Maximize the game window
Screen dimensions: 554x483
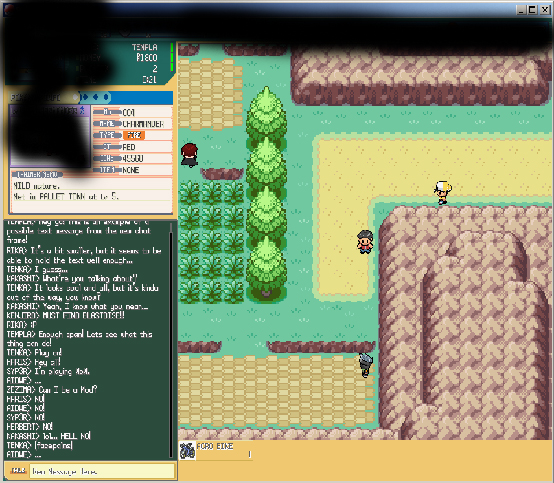(532, 10)
